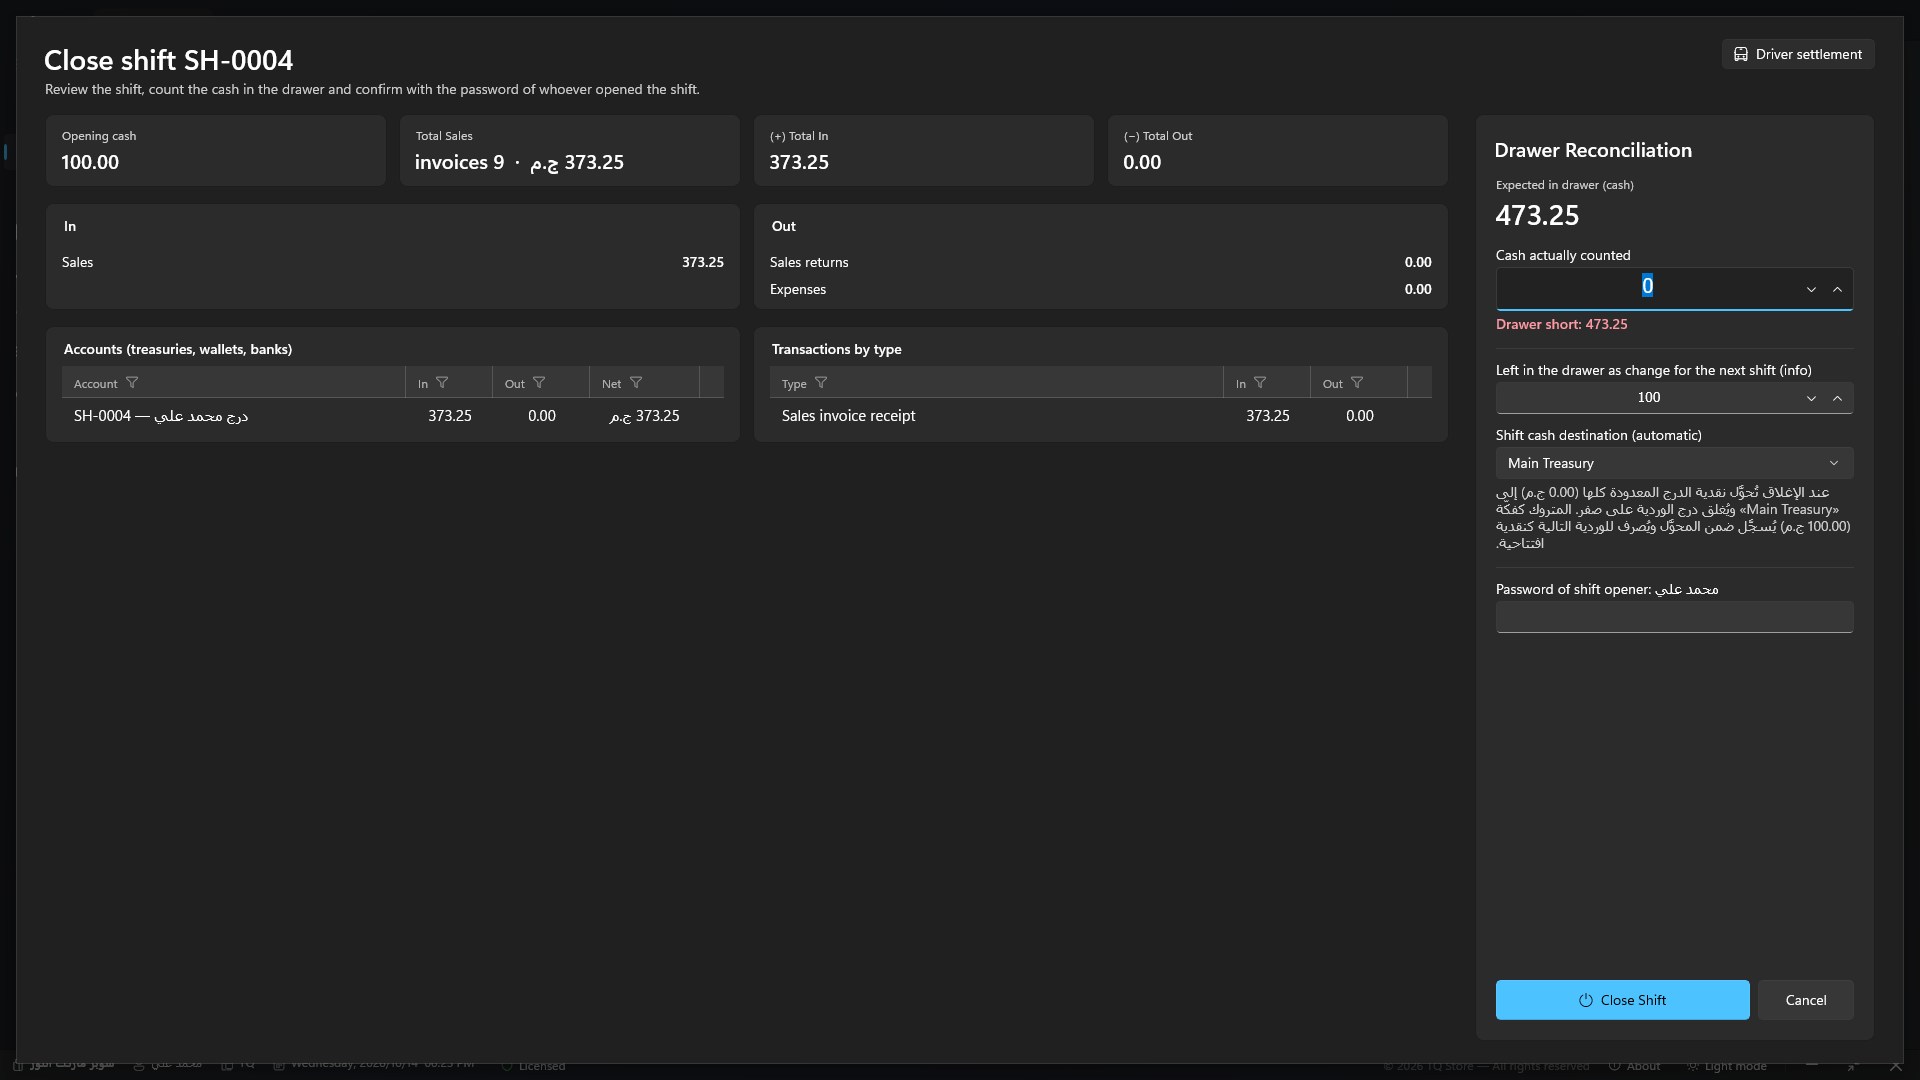This screenshot has width=1920, height=1080.
Task: Click Expected in drawer 473.25
Action: tap(1537, 215)
